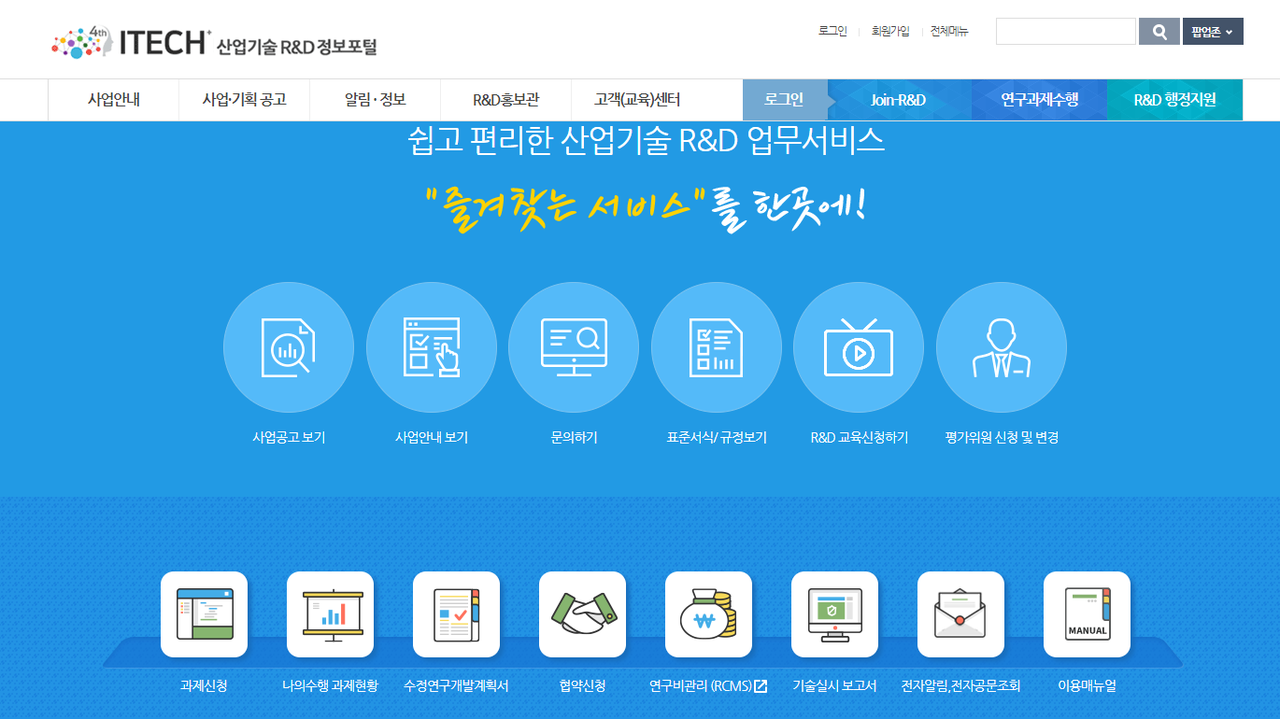
Task: Click the 과제신청 icon tile
Action: pos(204,614)
